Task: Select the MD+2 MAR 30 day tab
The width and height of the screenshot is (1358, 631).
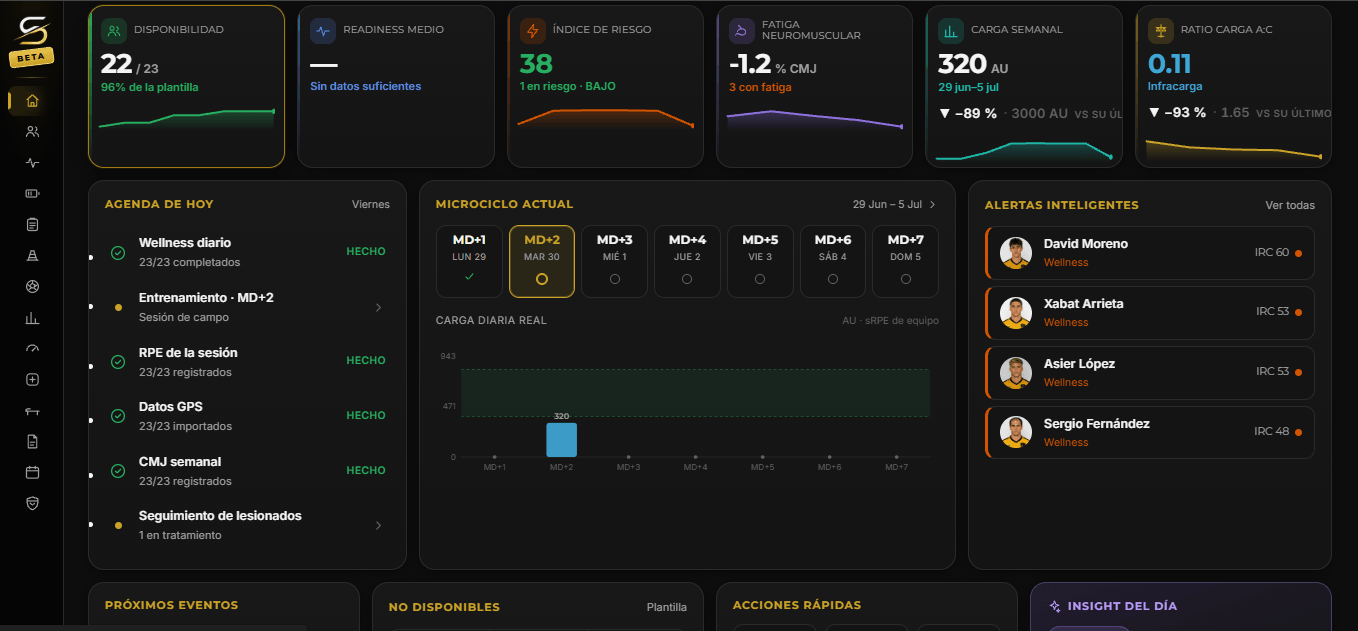Action: (542, 261)
